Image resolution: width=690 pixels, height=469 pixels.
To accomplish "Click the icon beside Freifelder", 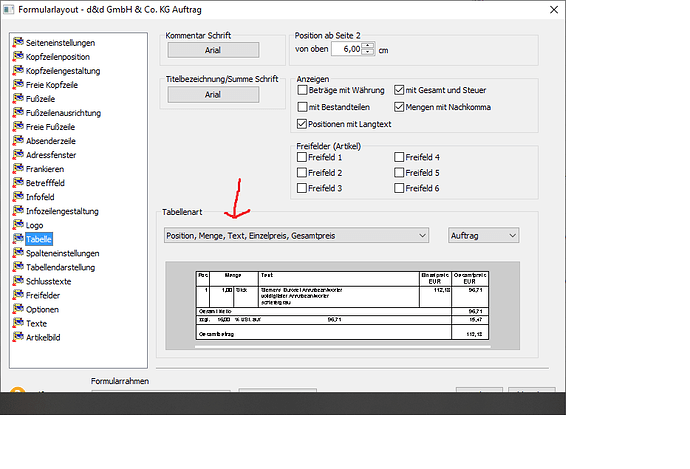I will (18, 295).
